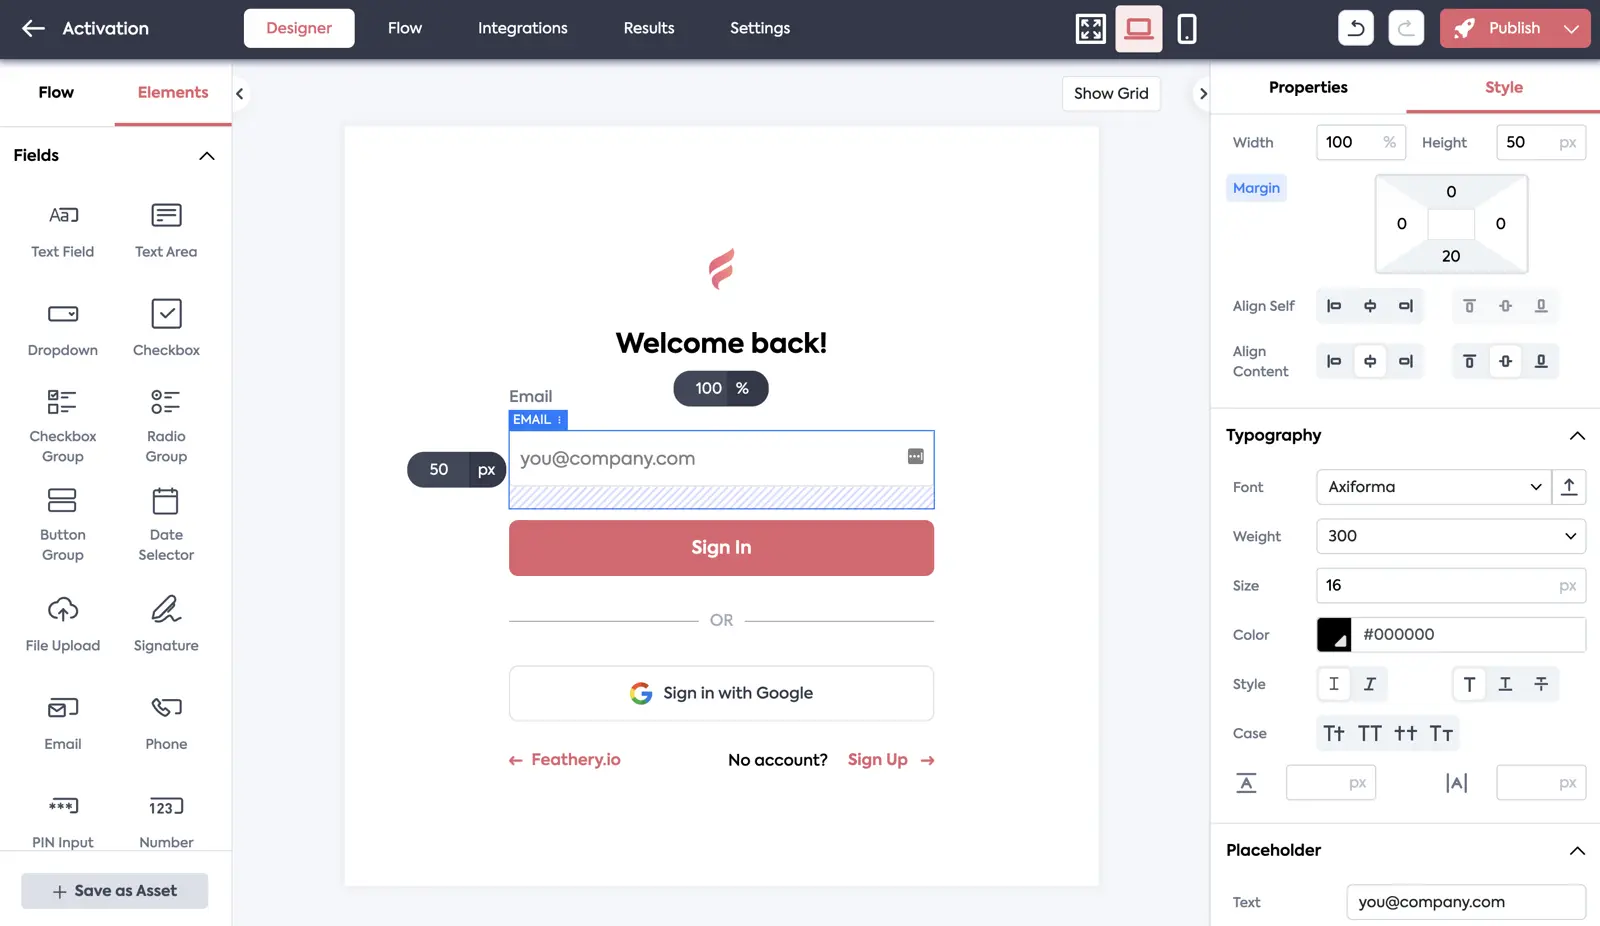
Task: Switch to mobile viewport preview
Action: 1187,29
